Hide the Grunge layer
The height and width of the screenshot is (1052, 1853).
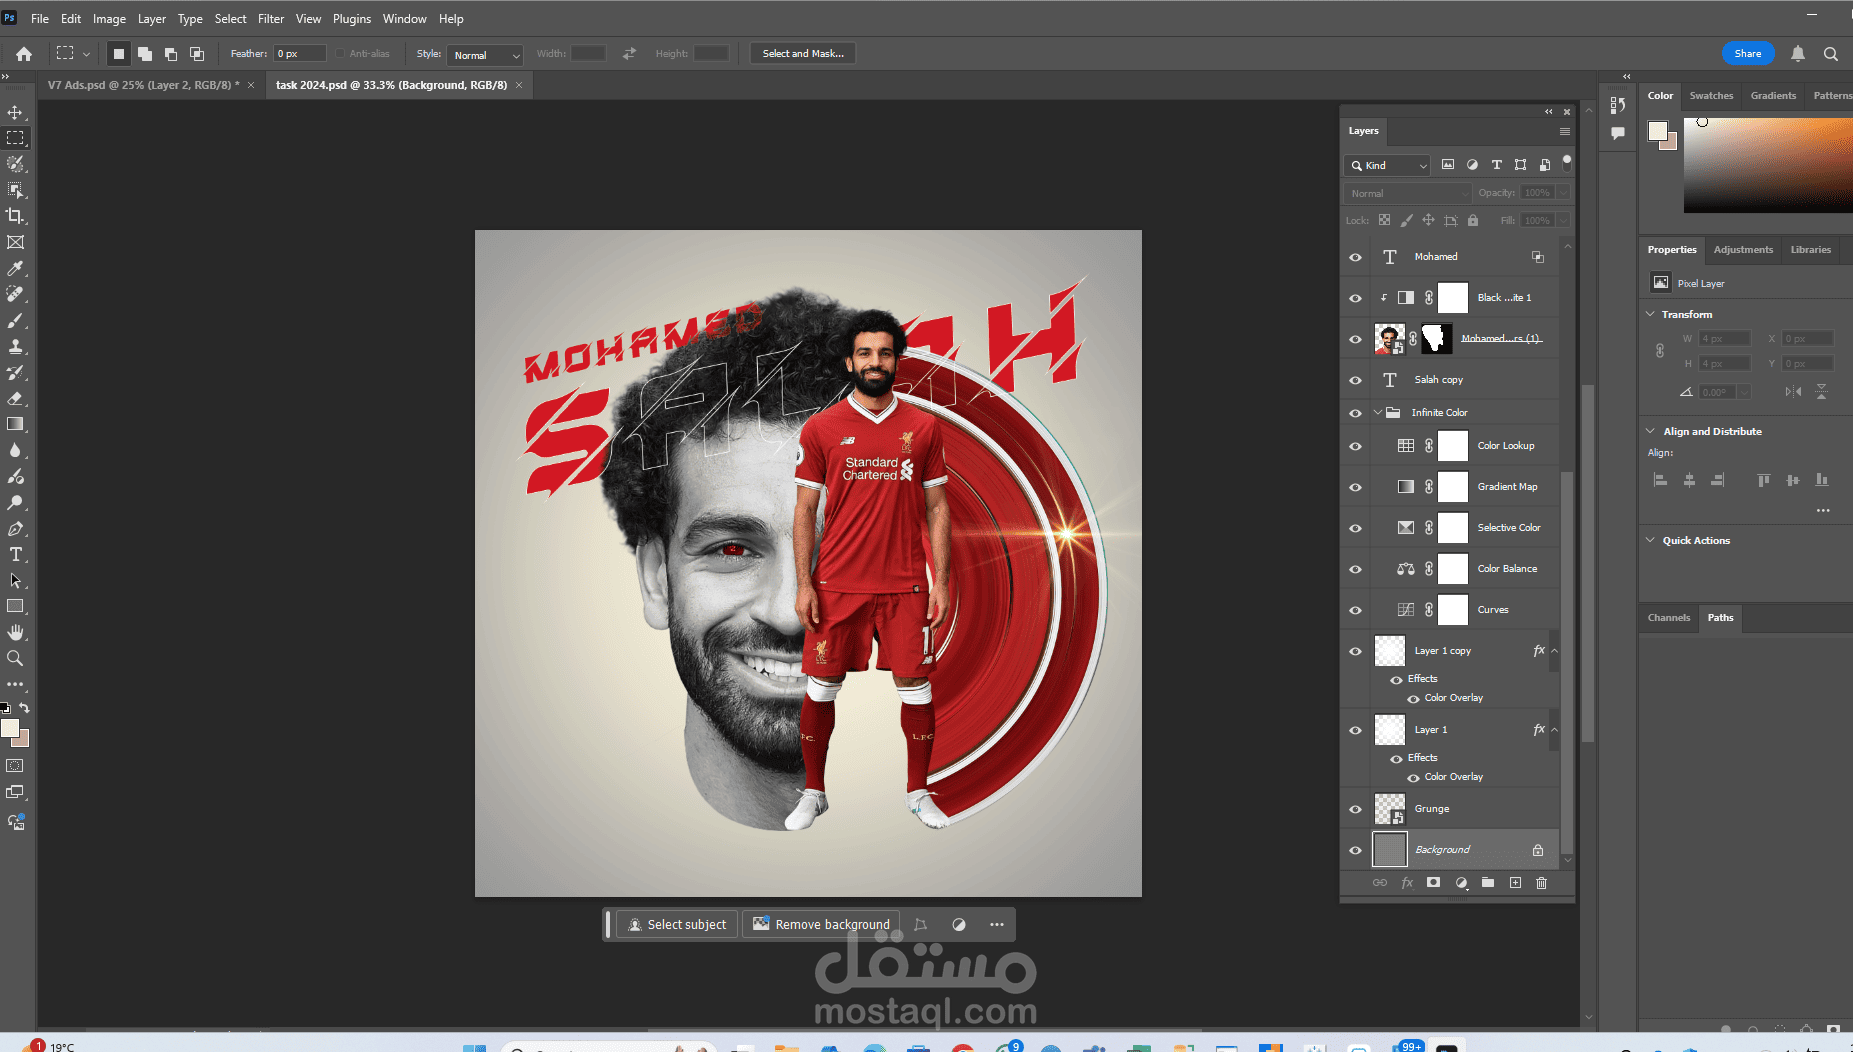point(1355,809)
